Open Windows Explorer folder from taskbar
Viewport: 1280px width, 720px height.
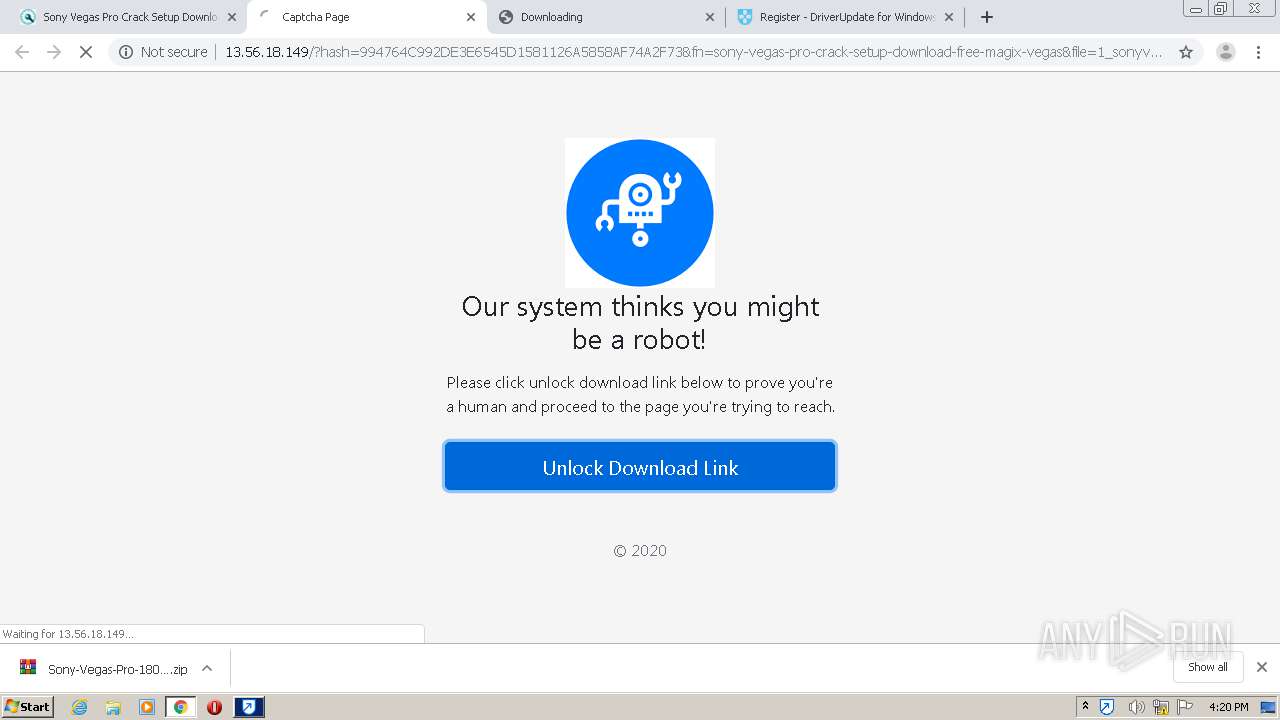(113, 707)
